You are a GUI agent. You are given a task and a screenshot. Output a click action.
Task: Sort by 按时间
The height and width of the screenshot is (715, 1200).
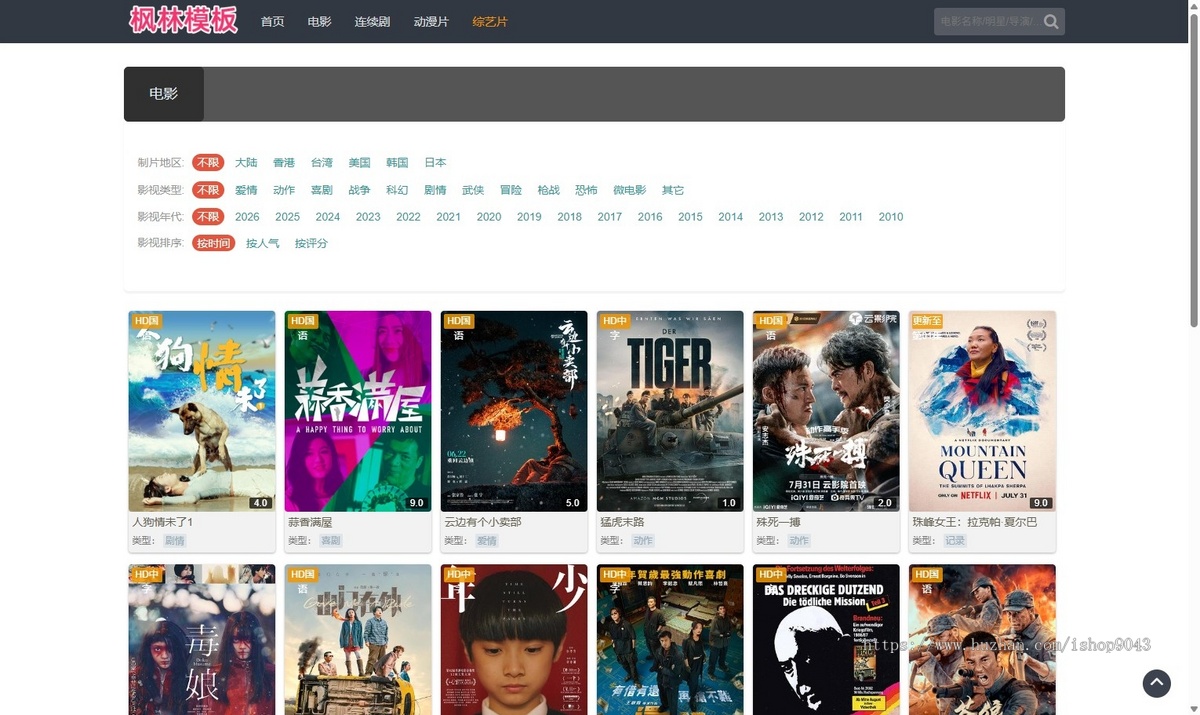pos(213,244)
